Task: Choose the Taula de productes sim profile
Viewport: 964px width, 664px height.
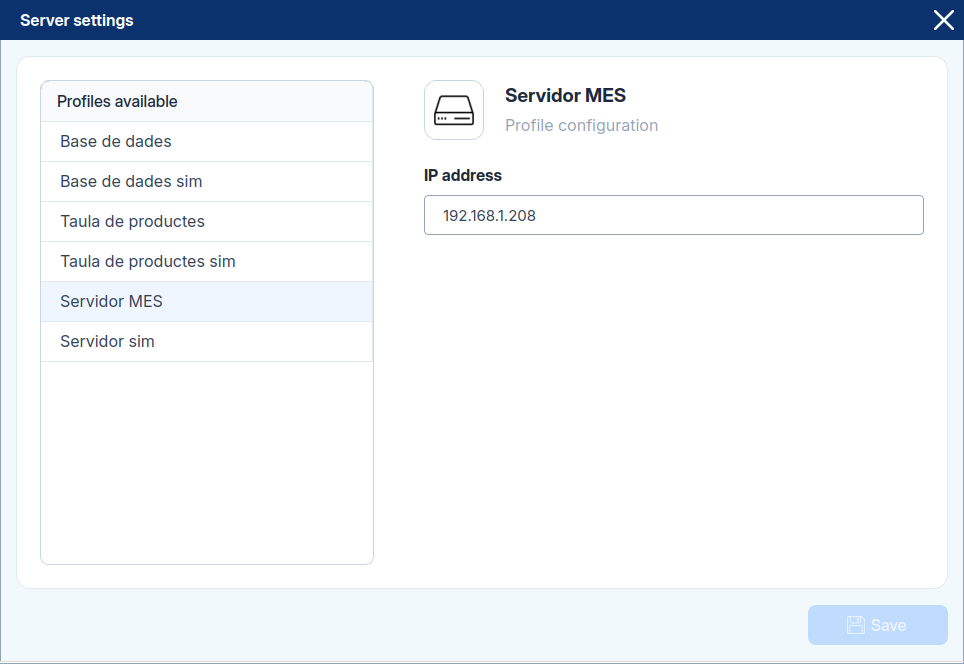Action: (x=207, y=261)
